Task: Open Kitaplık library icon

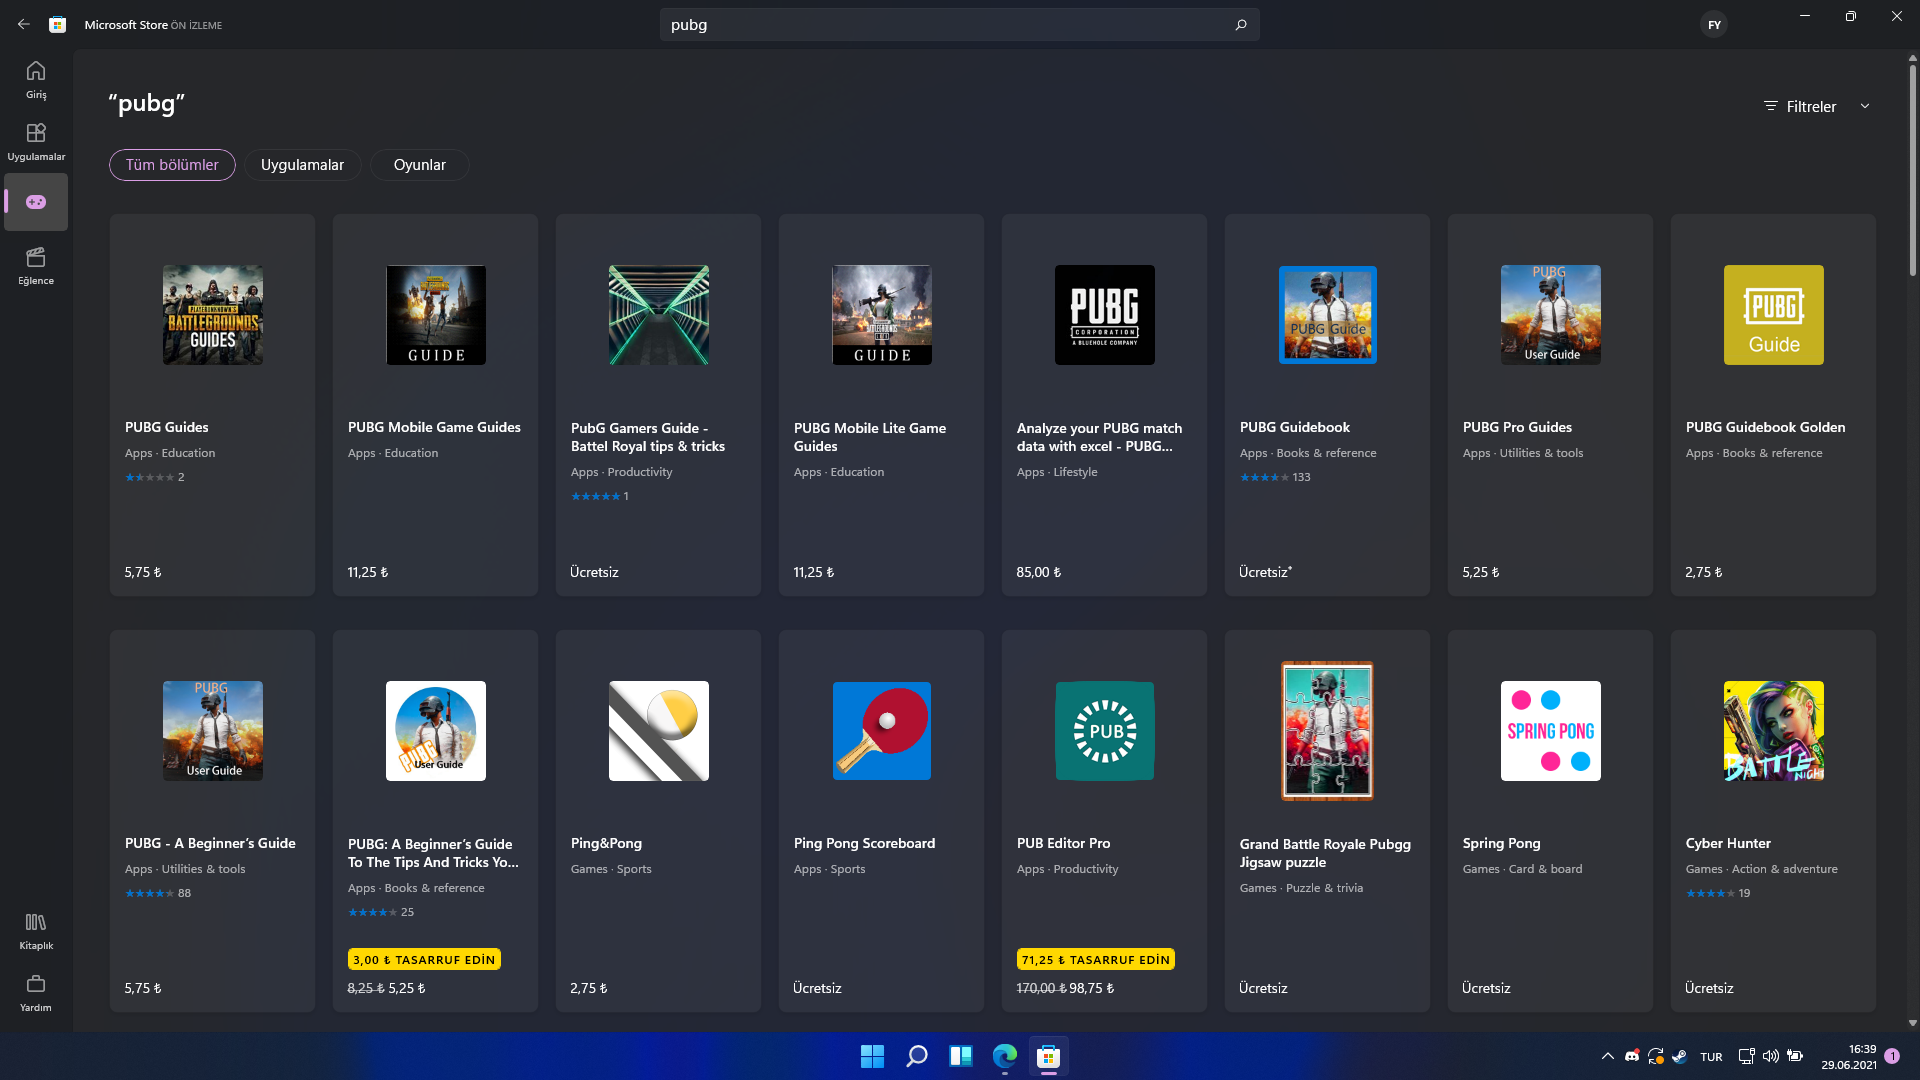Action: coord(36,930)
